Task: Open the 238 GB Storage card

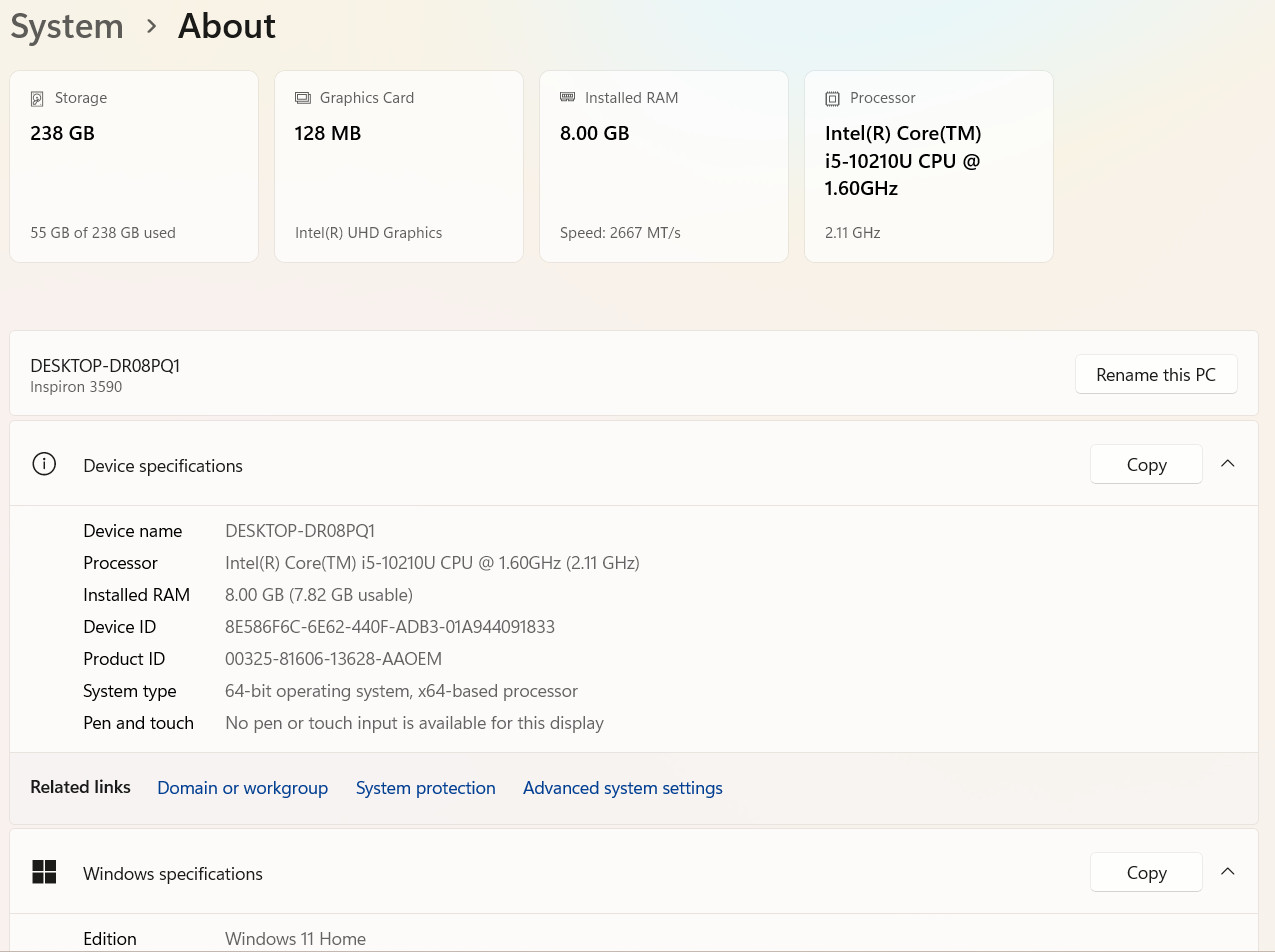Action: point(134,166)
